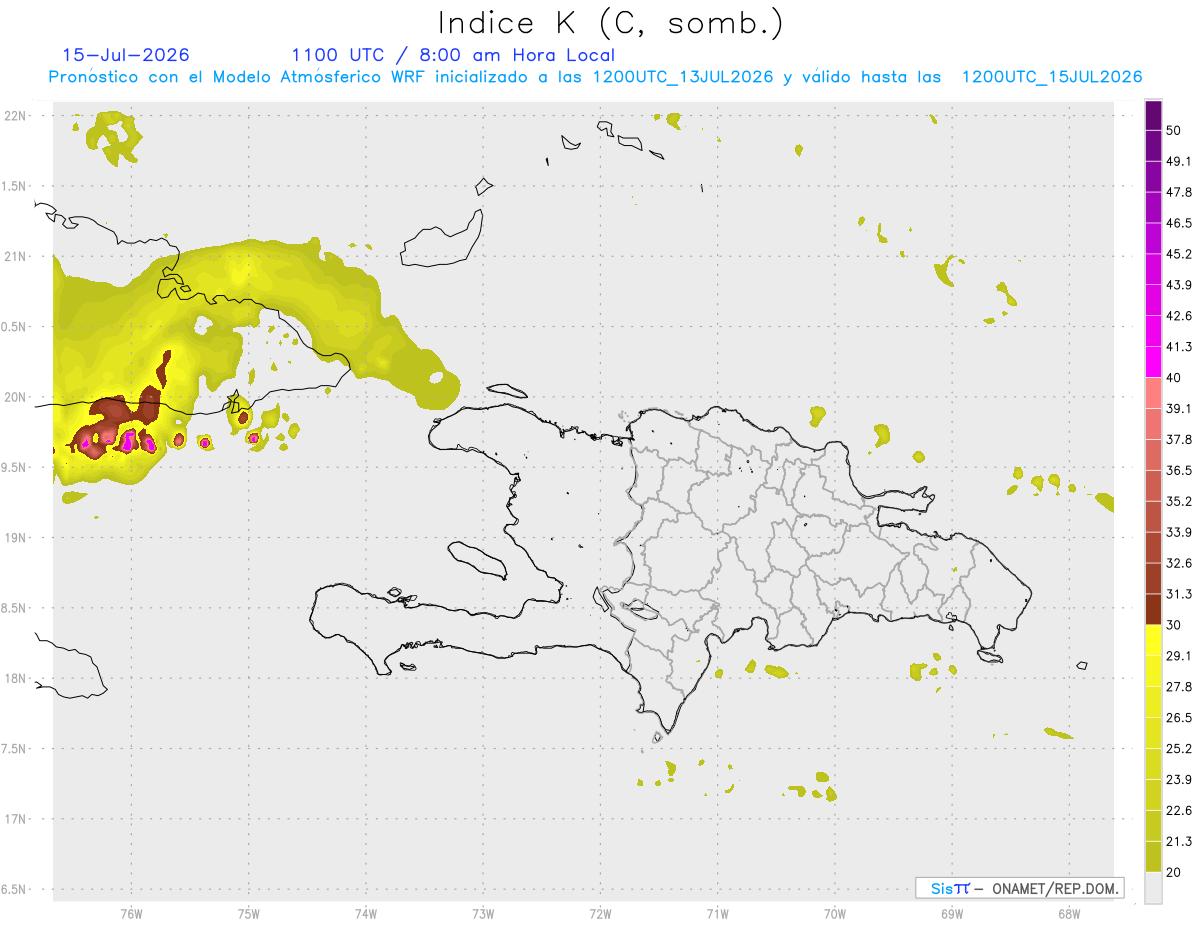The image size is (1200, 927).
Task: Pick the dark purple swatch above 50
Action: point(1153,115)
